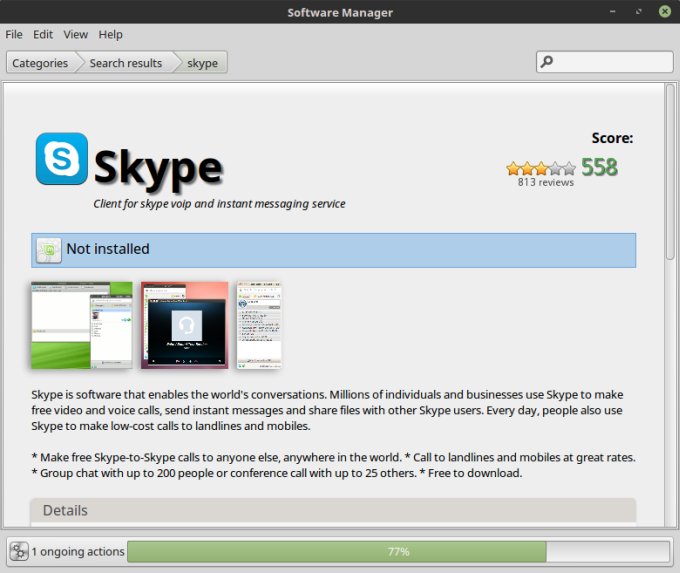Image resolution: width=680 pixels, height=573 pixels.
Task: Click the magnifier search icon
Action: pyautogui.click(x=547, y=62)
